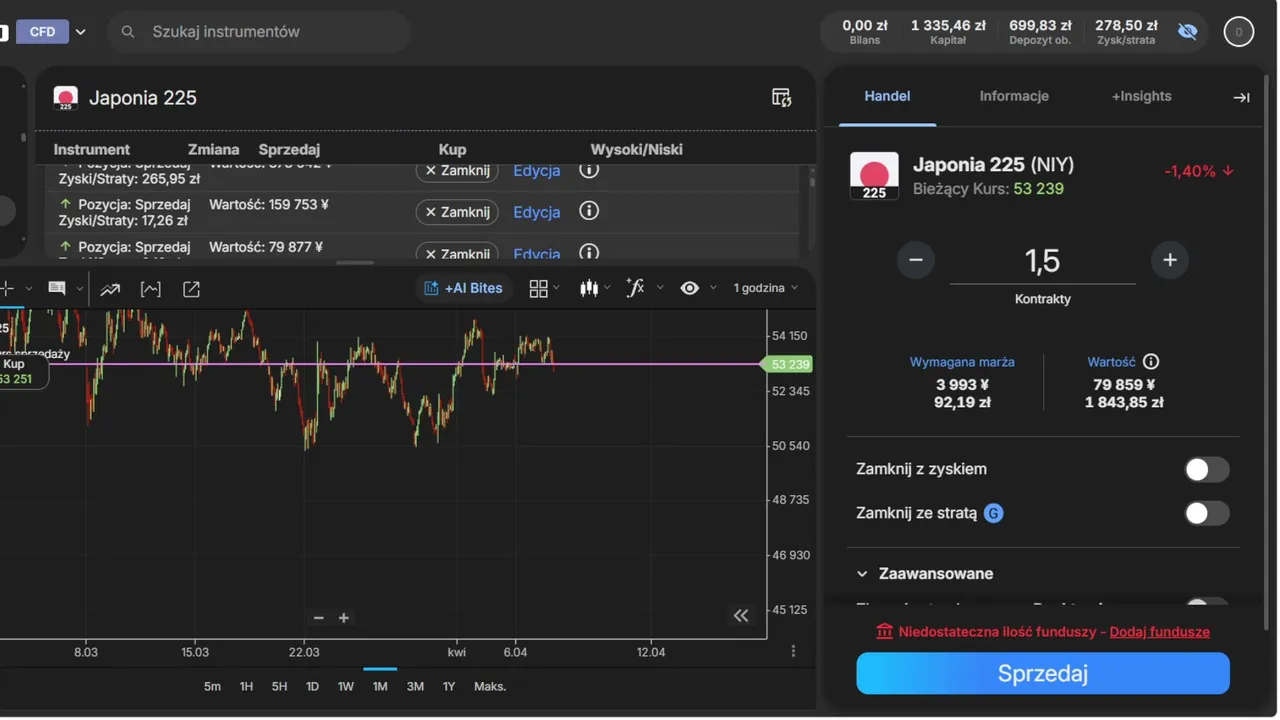This screenshot has width=1280, height=720.
Task: Toggle balance visibility with the crossed eye icon
Action: [x=1188, y=32]
